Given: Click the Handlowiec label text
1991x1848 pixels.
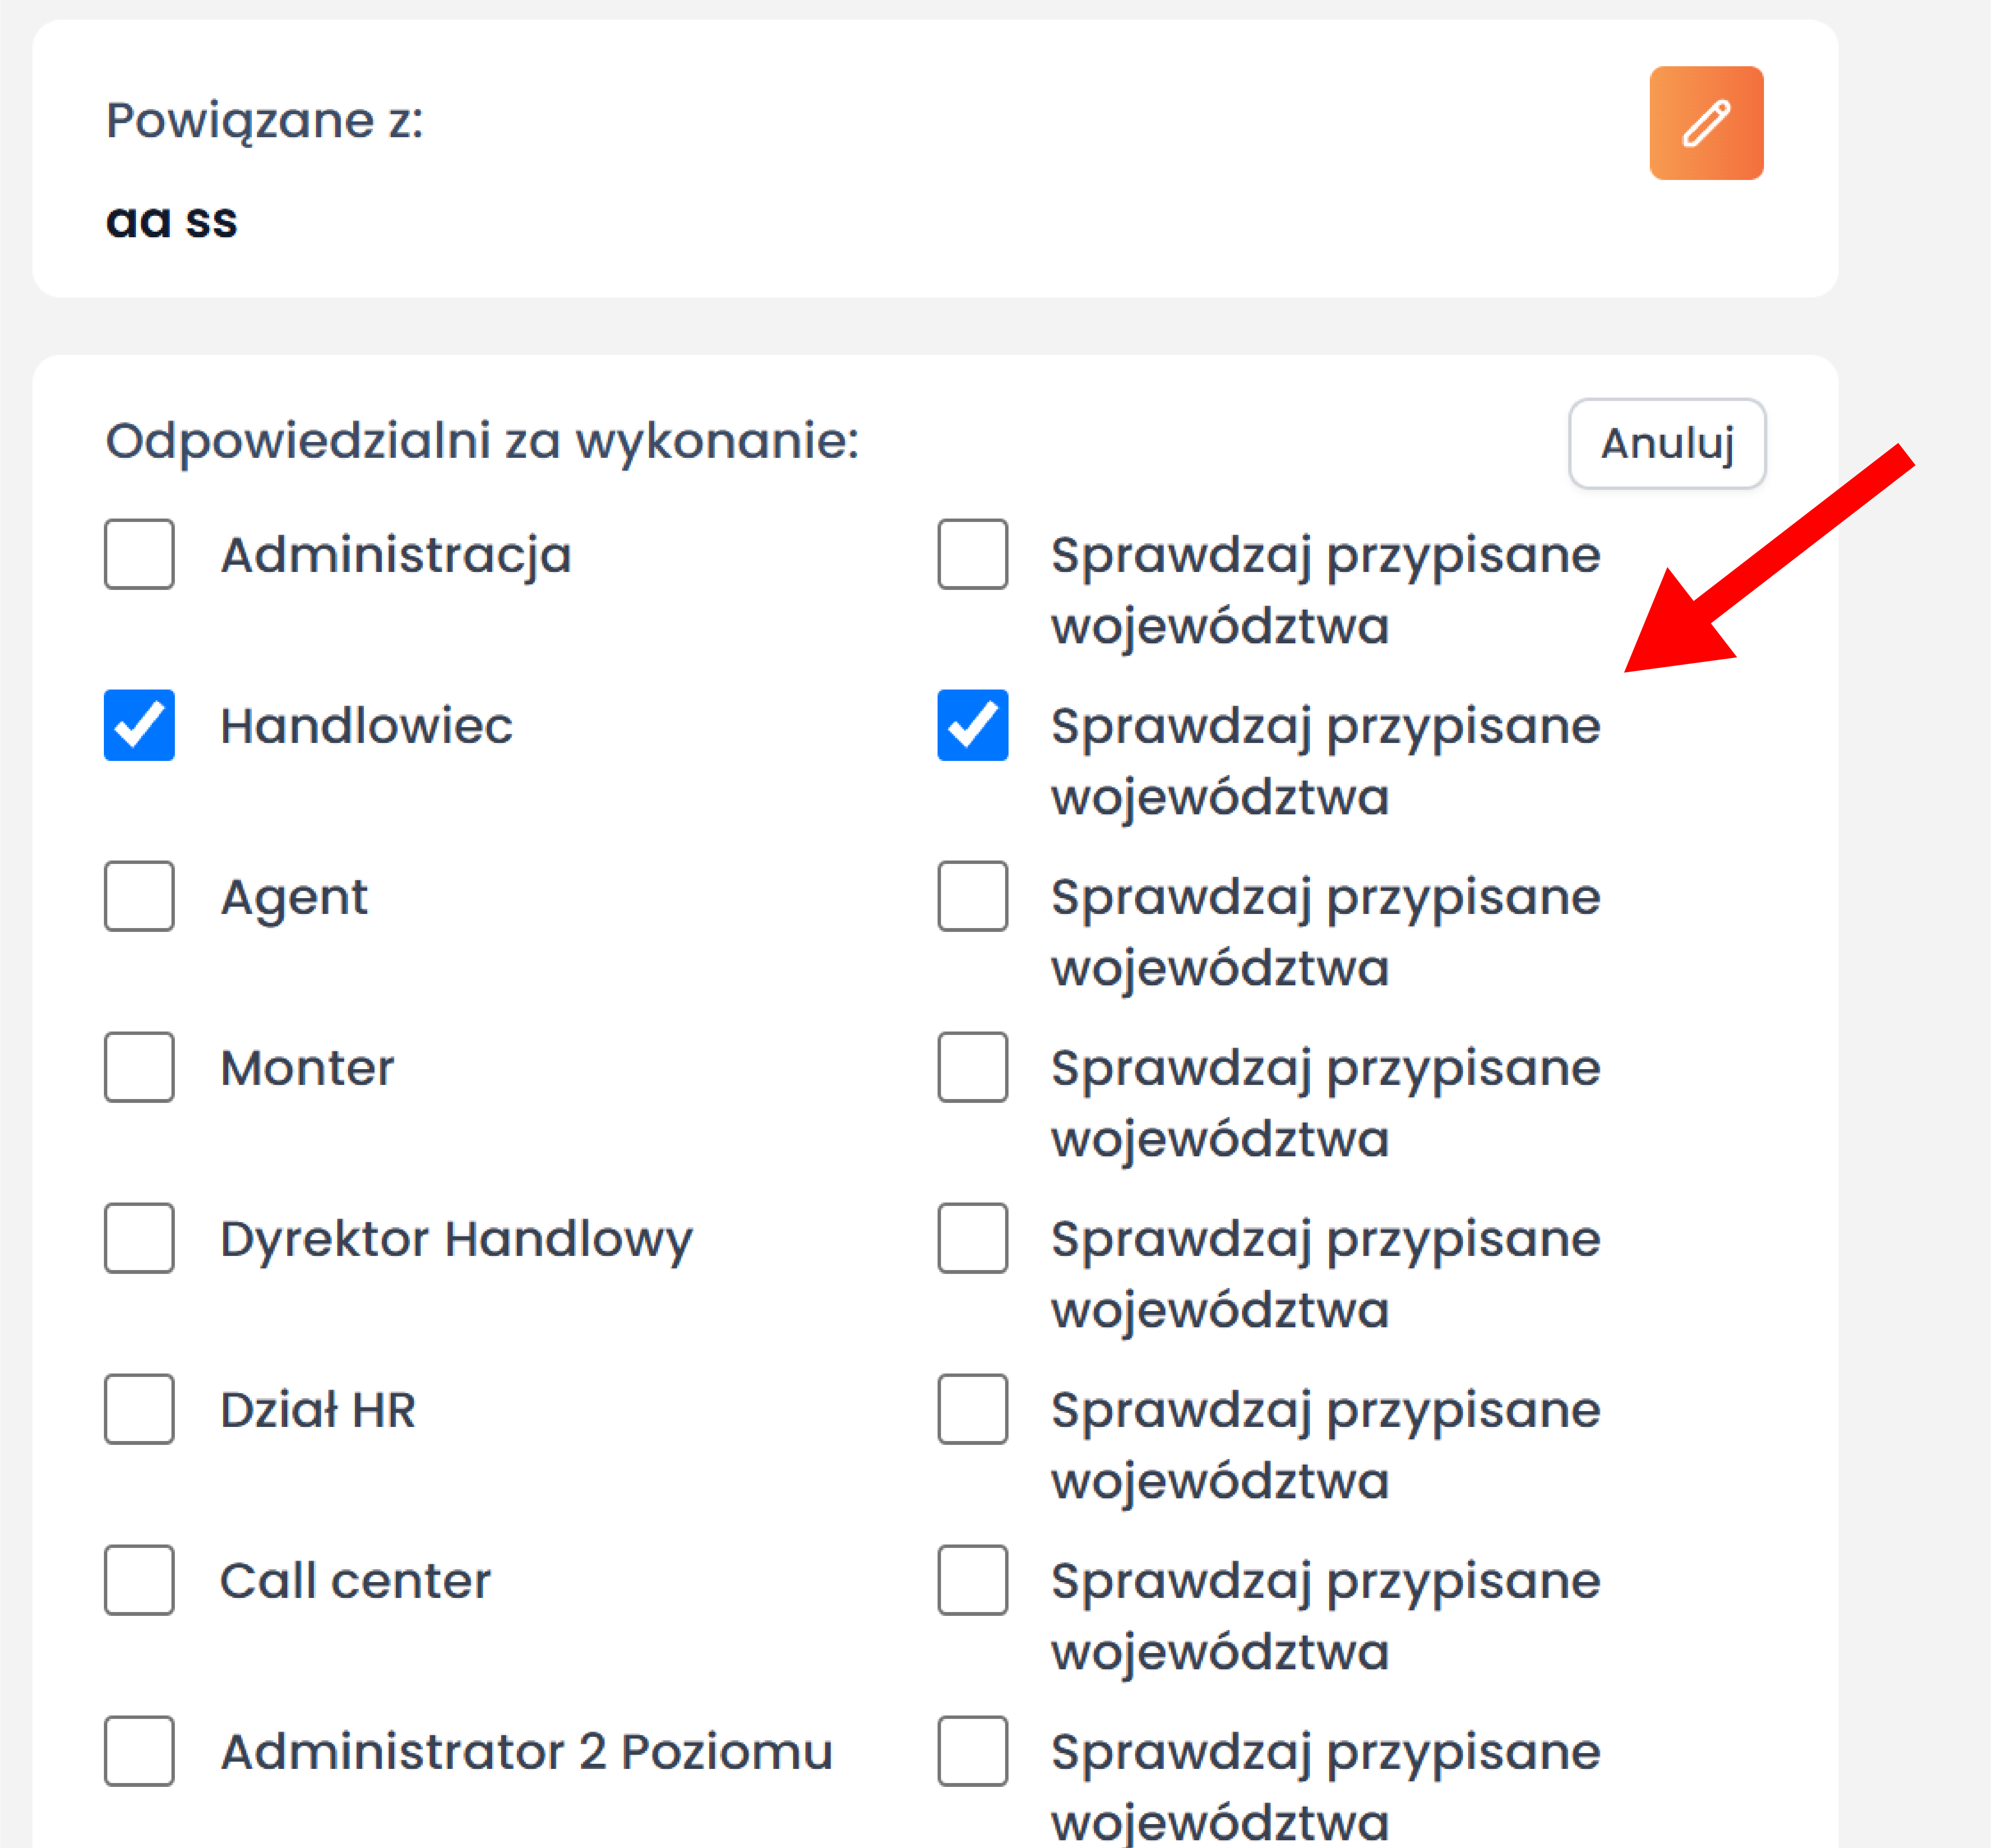Looking at the screenshot, I should coord(366,726).
